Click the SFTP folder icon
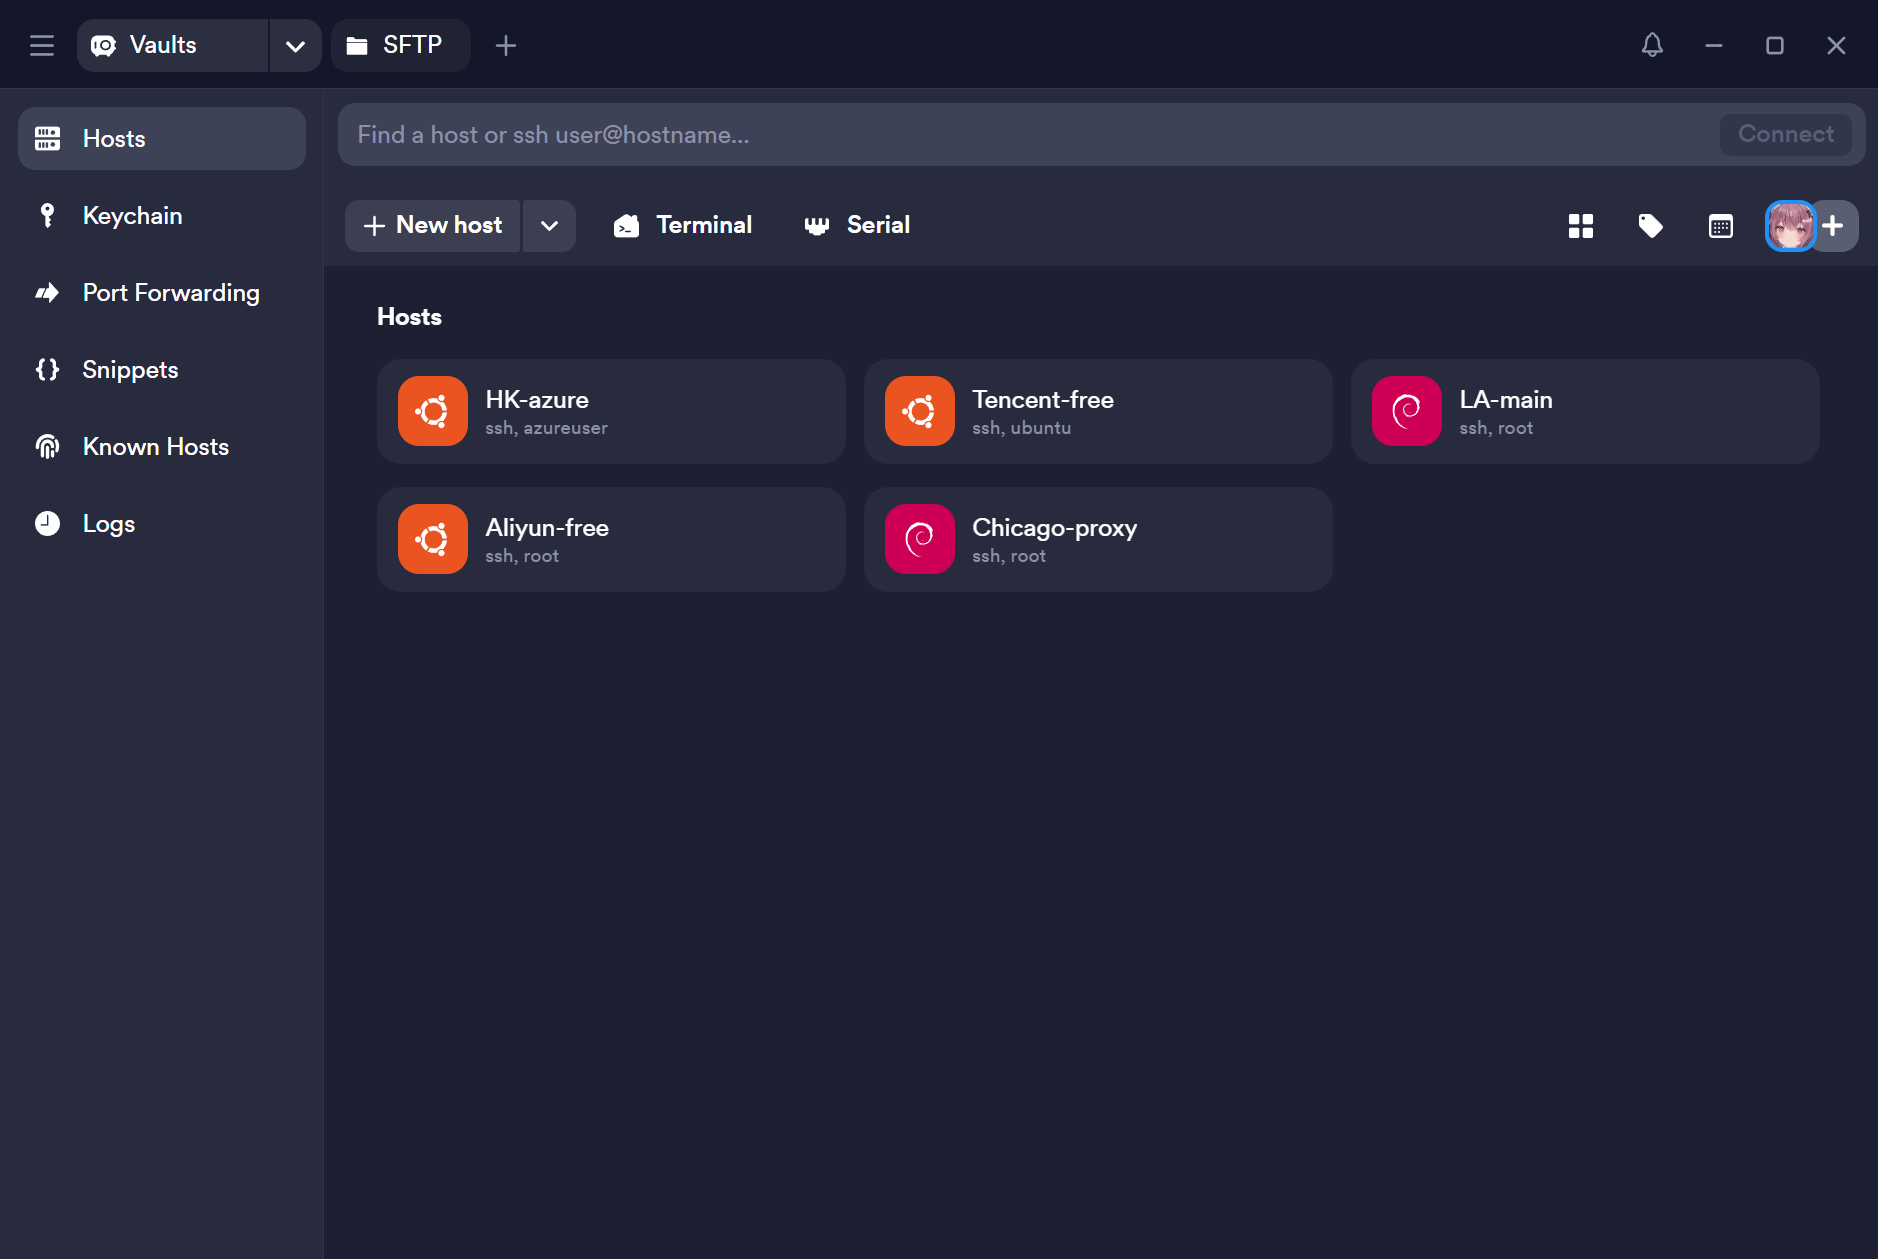 357,45
